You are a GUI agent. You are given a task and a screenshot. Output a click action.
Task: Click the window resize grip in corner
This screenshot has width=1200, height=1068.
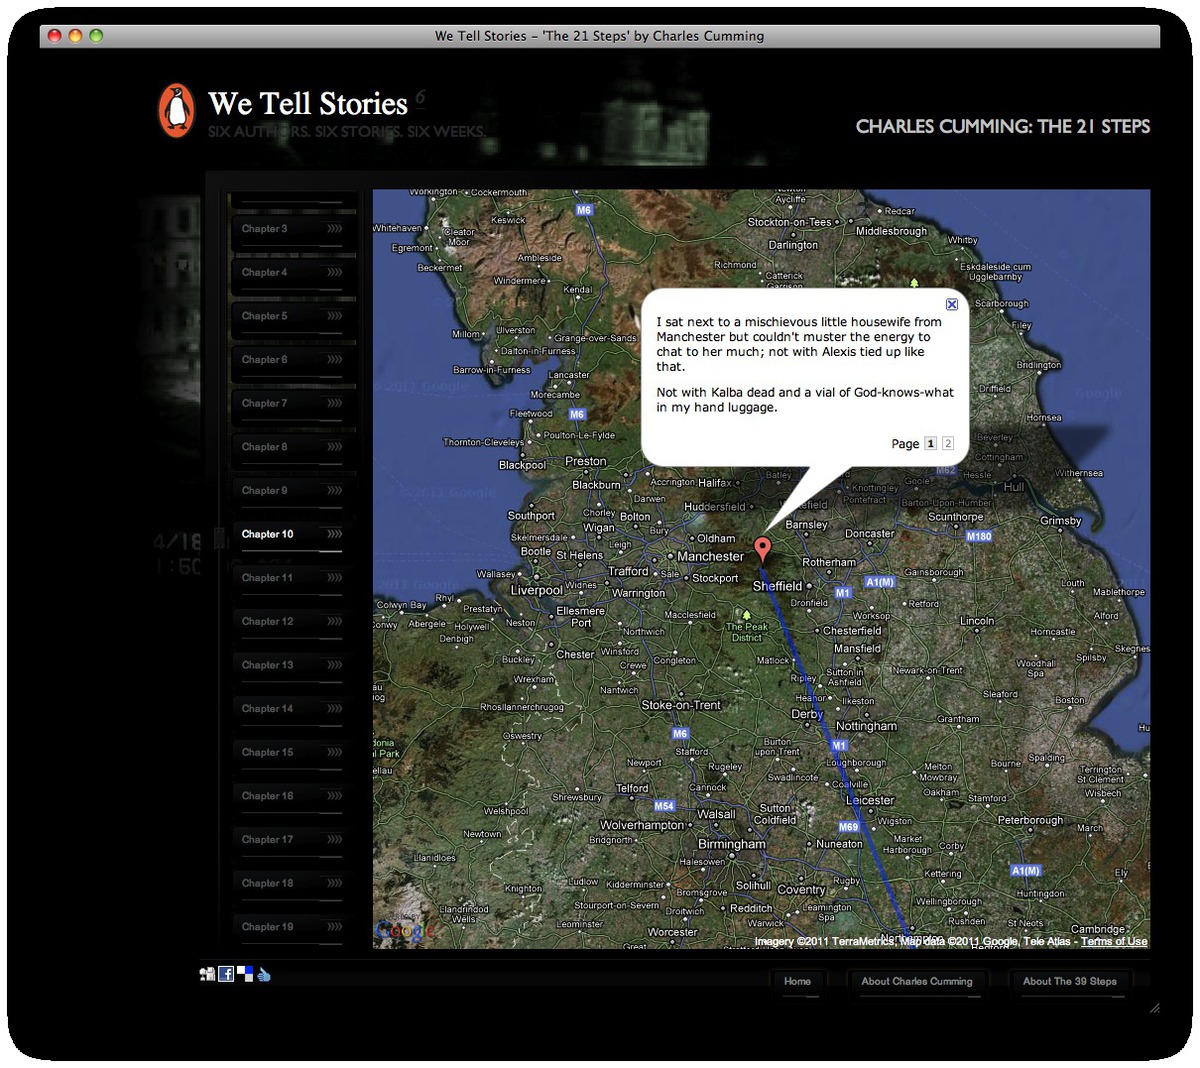pyautogui.click(x=1154, y=1008)
